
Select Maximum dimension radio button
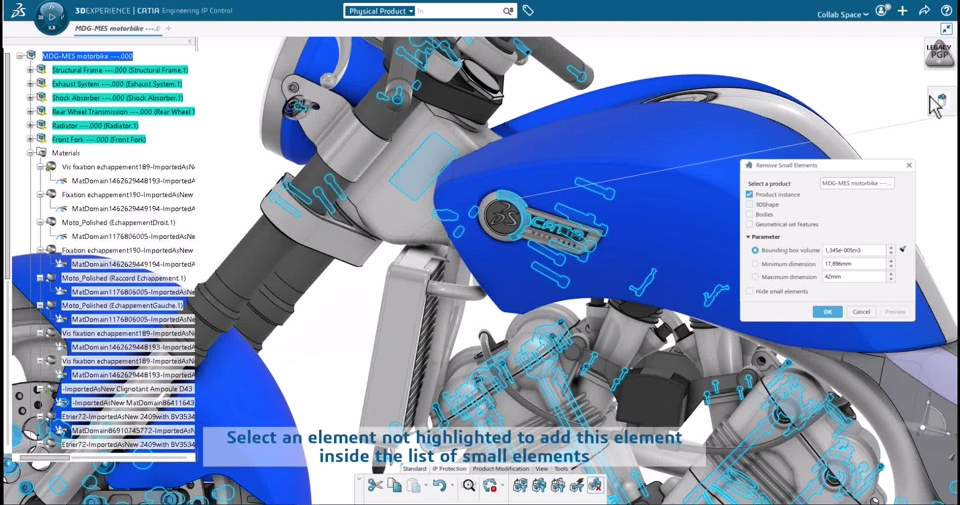pos(755,277)
